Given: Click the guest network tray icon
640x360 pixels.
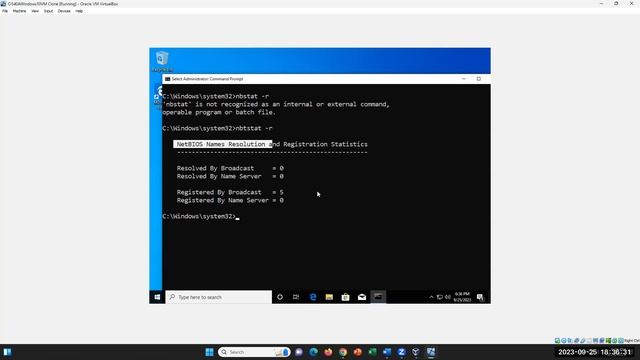Looking at the screenshot, I should click(440, 297).
